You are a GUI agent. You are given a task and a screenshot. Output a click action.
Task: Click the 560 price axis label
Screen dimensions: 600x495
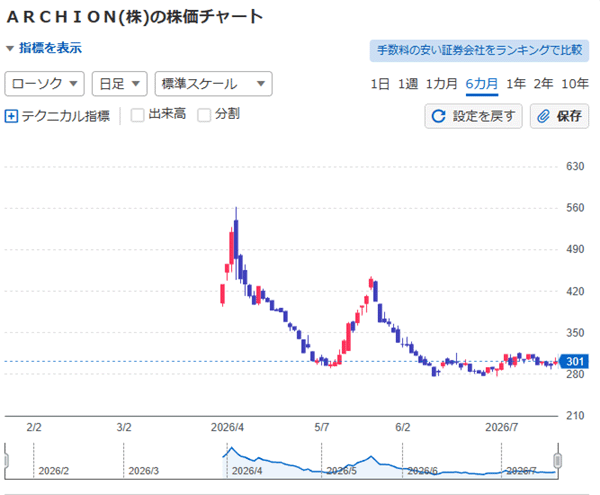(x=575, y=208)
